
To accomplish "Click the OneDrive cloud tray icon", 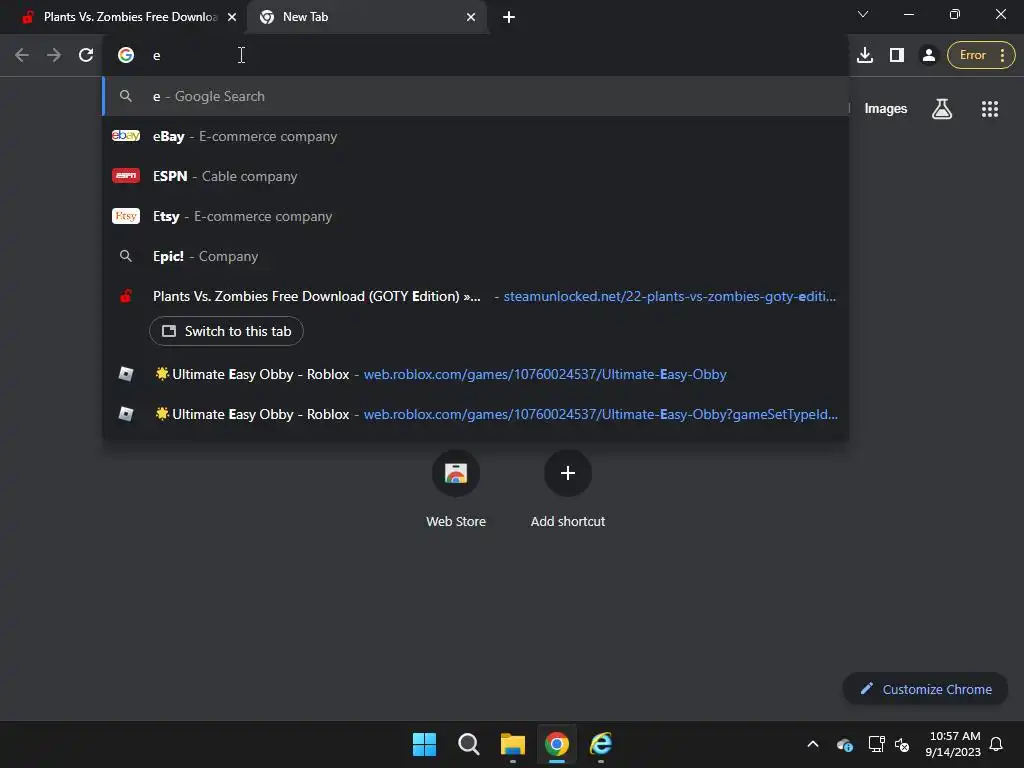I will point(844,744).
